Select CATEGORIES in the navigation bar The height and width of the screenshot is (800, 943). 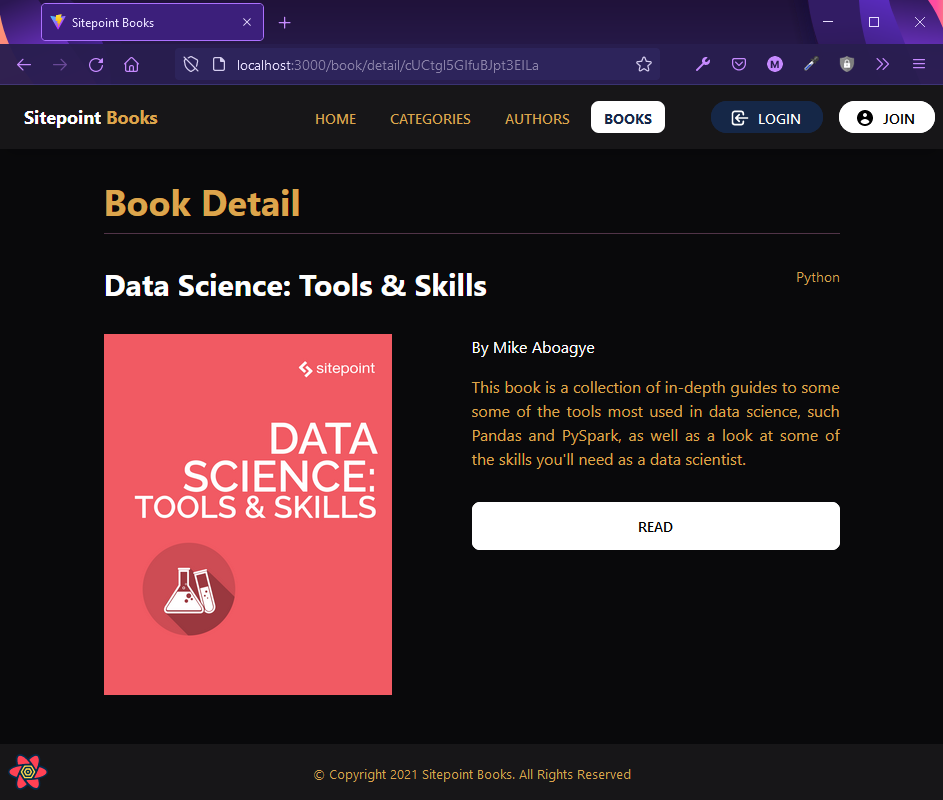pyautogui.click(x=430, y=118)
